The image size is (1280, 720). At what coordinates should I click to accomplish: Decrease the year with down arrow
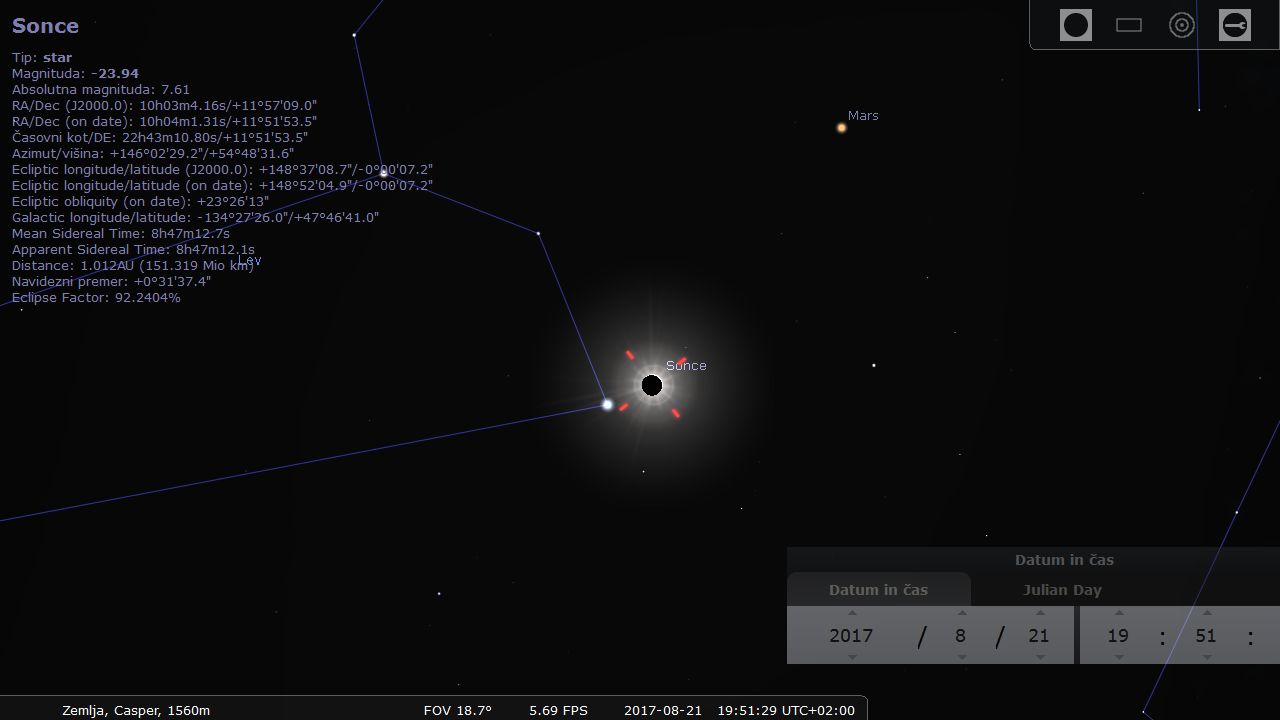pyautogui.click(x=852, y=657)
